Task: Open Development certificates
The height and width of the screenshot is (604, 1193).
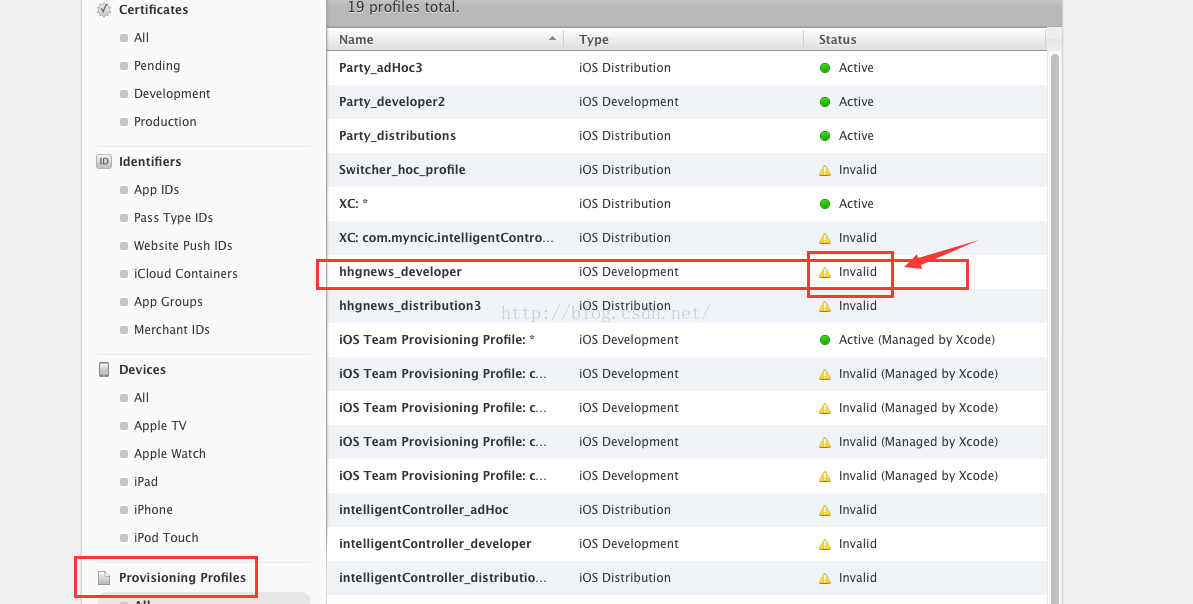Action: click(x=172, y=94)
